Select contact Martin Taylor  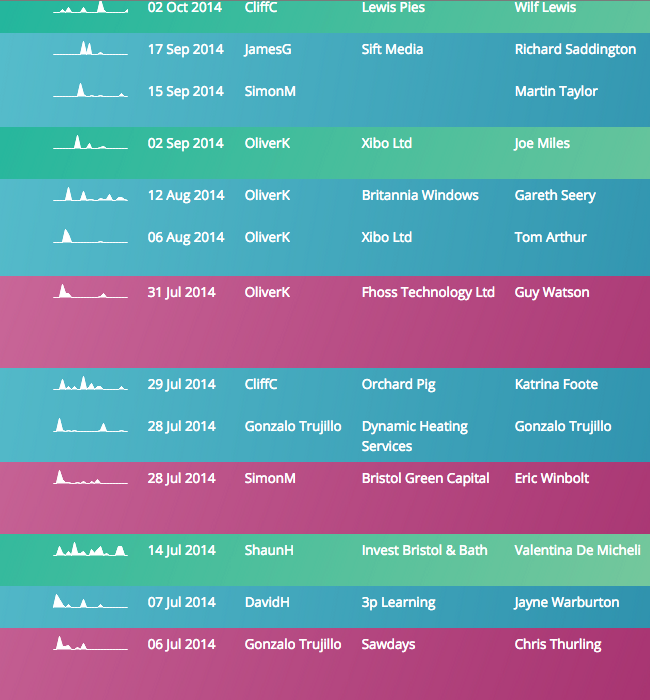click(556, 91)
